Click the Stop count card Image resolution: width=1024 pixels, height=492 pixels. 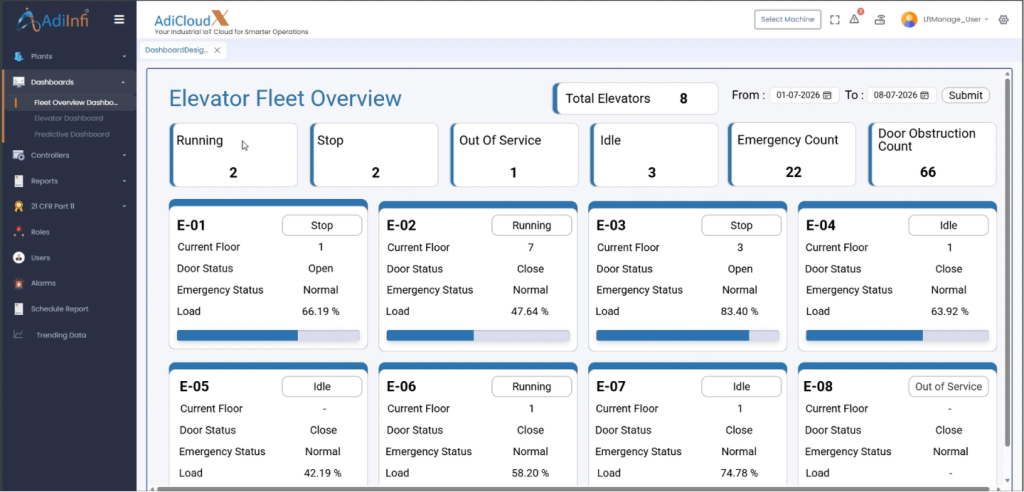tap(374, 155)
